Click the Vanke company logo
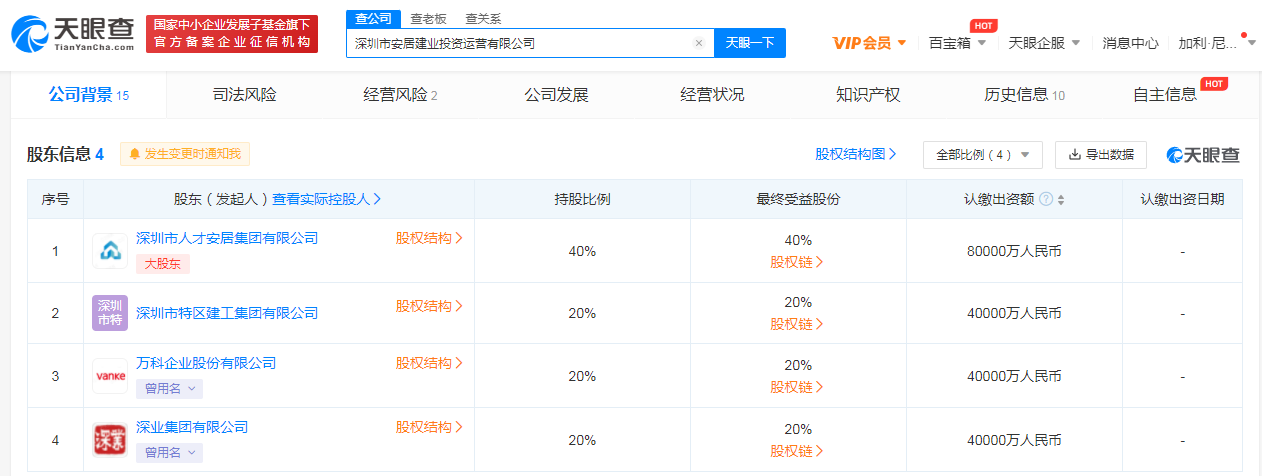 click(x=110, y=376)
